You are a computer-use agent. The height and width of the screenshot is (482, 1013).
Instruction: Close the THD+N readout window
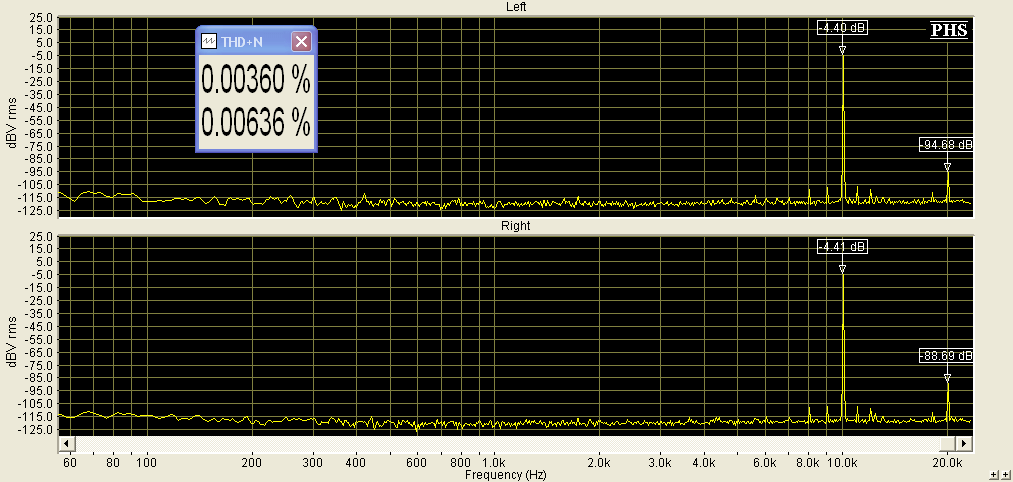[302, 42]
